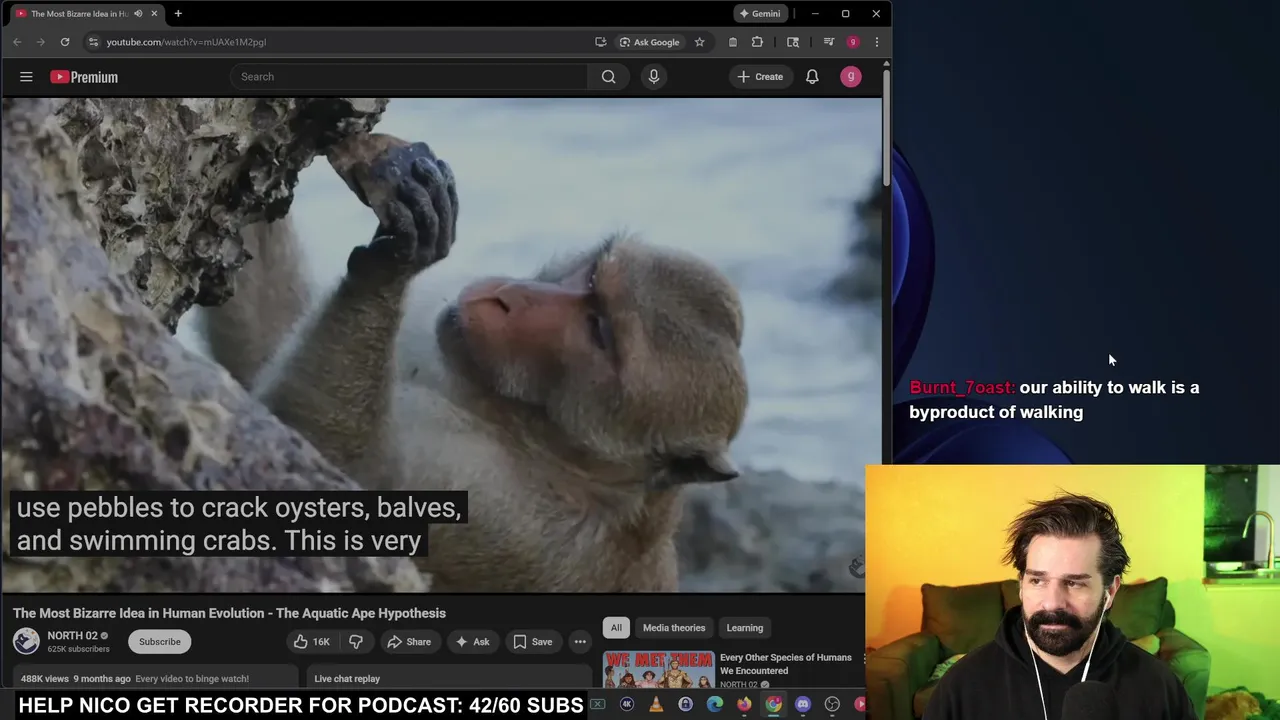Subscribe to NORTH 02 channel
The width and height of the screenshot is (1280, 720).
click(160, 642)
